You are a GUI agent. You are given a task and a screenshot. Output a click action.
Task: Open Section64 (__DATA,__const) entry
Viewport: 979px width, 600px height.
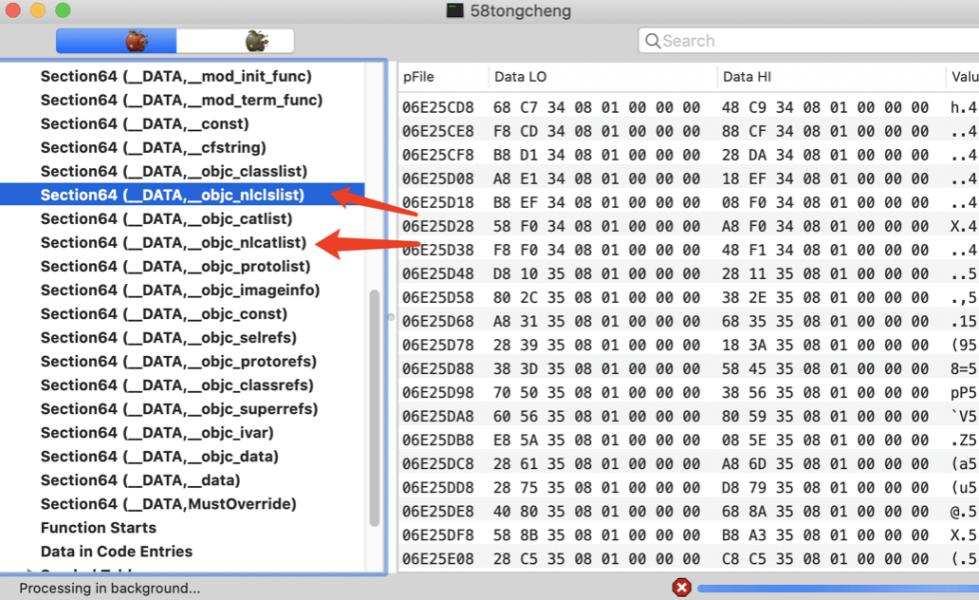click(144, 124)
